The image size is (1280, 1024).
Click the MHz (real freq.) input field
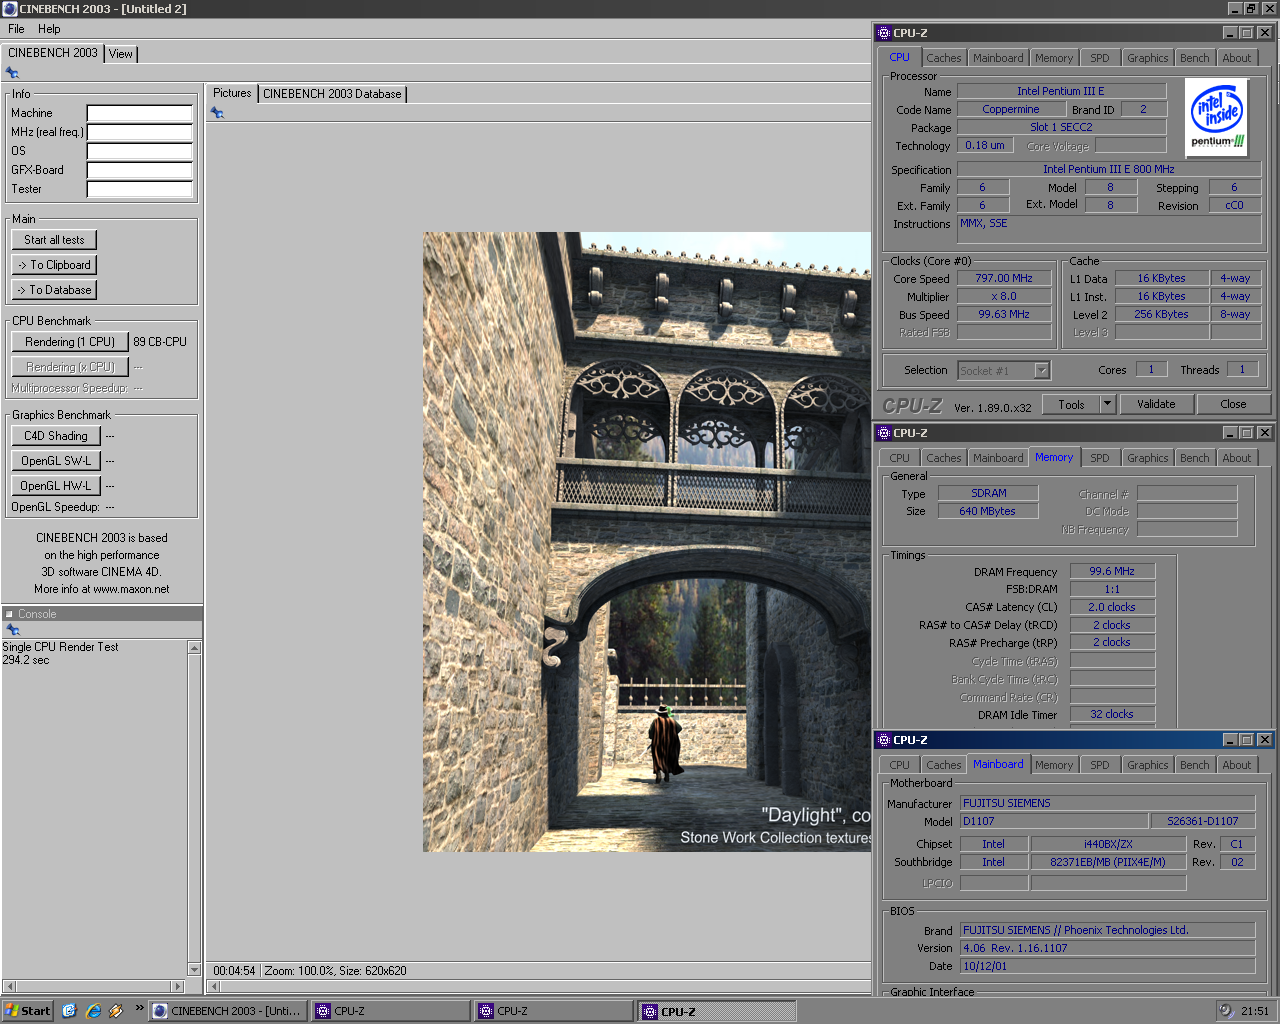point(140,132)
